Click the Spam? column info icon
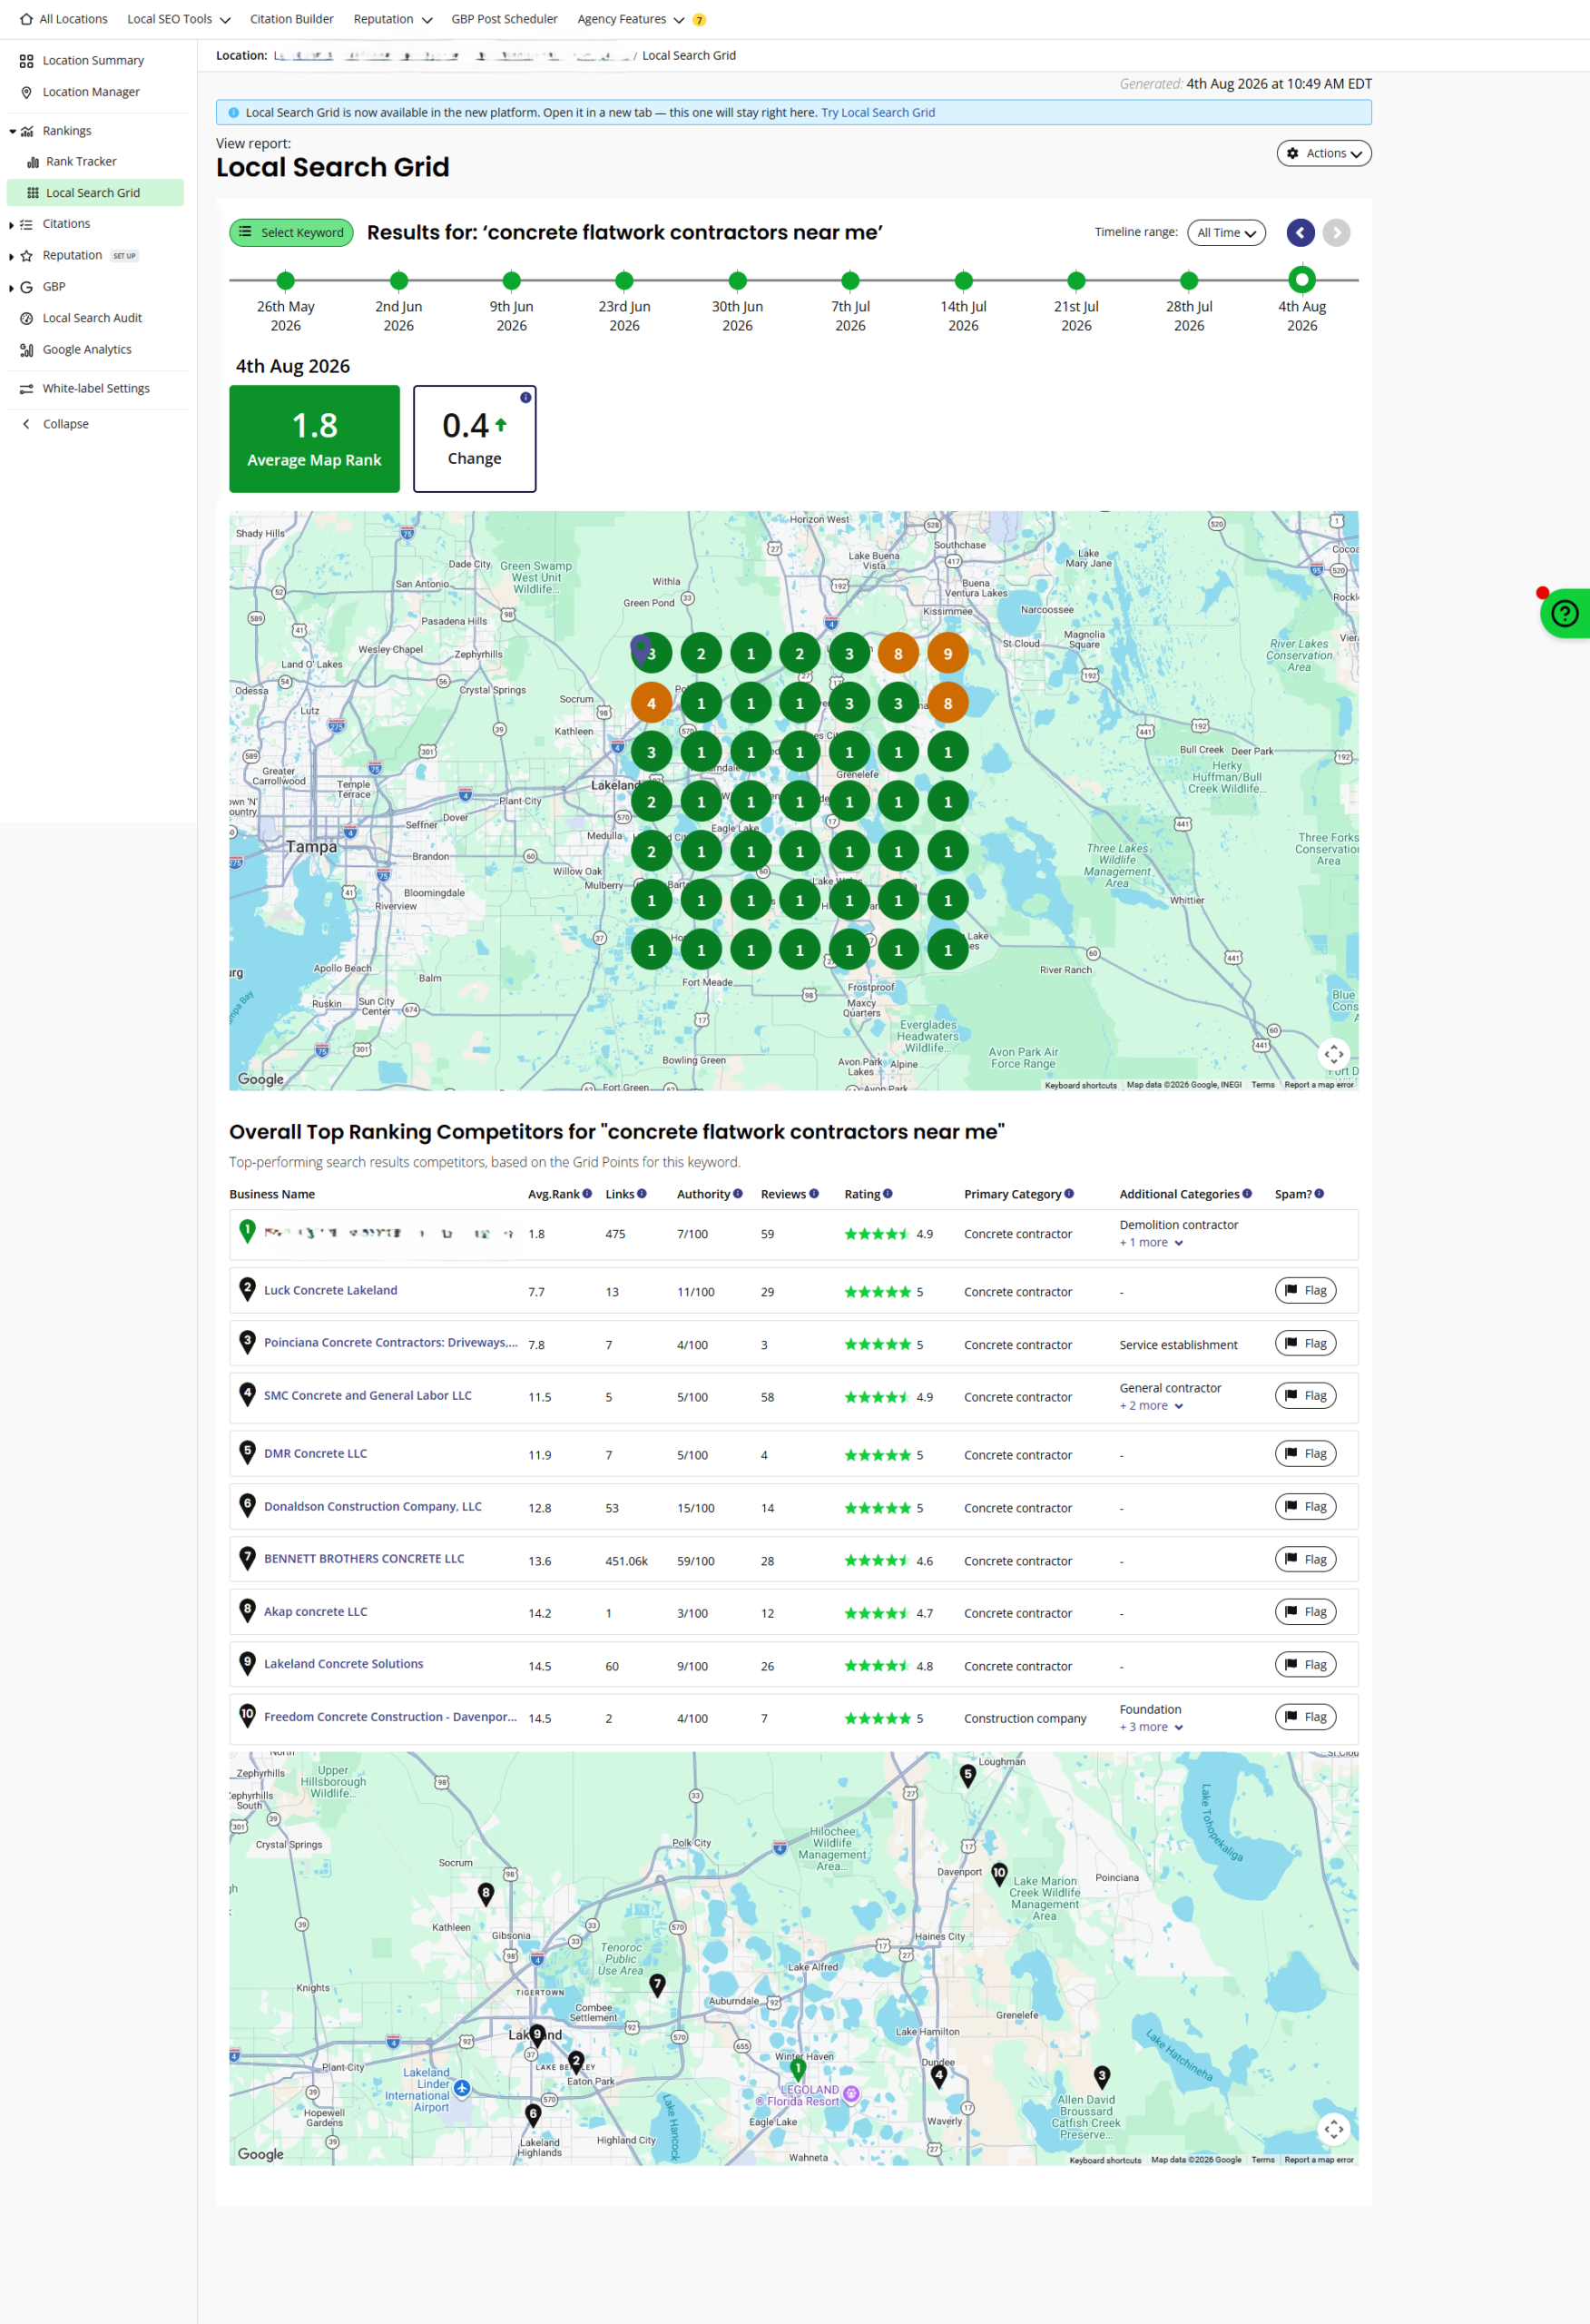Screen dimensions: 1590x2324 (x=1319, y=1193)
